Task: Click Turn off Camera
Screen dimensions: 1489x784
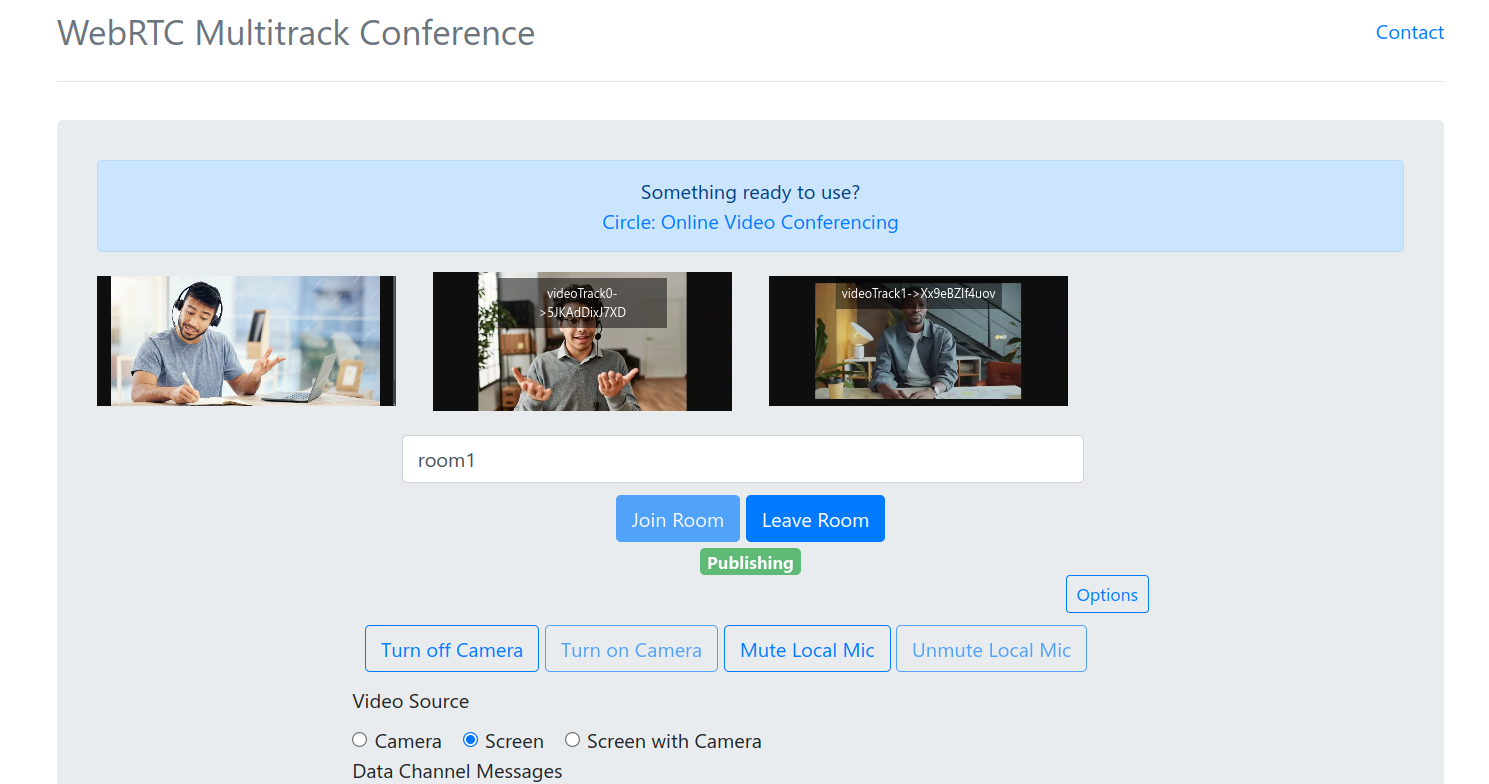Action: [452, 649]
